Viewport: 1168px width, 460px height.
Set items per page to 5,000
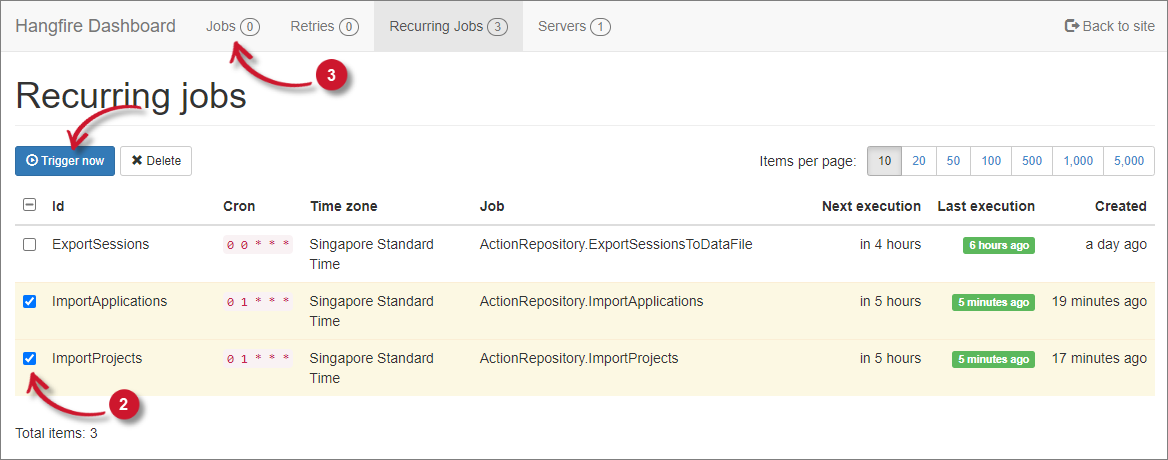coord(1129,161)
